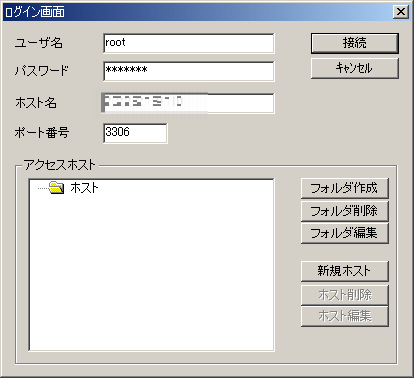
Task: Click the greyed ホスト編集 button
Action: pos(345,316)
